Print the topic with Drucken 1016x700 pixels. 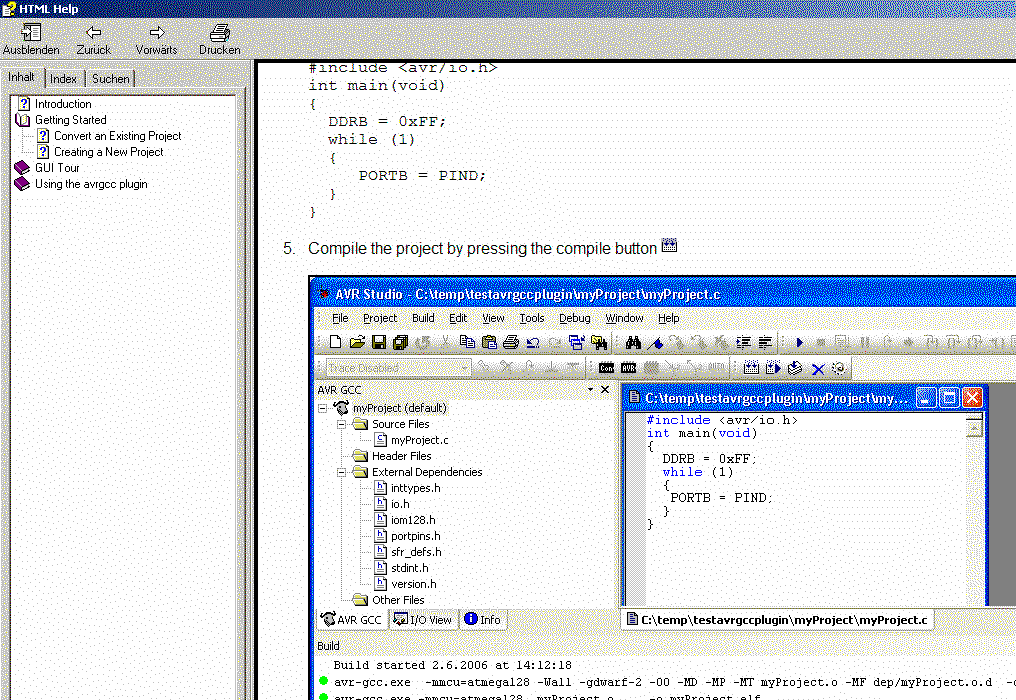coord(220,40)
